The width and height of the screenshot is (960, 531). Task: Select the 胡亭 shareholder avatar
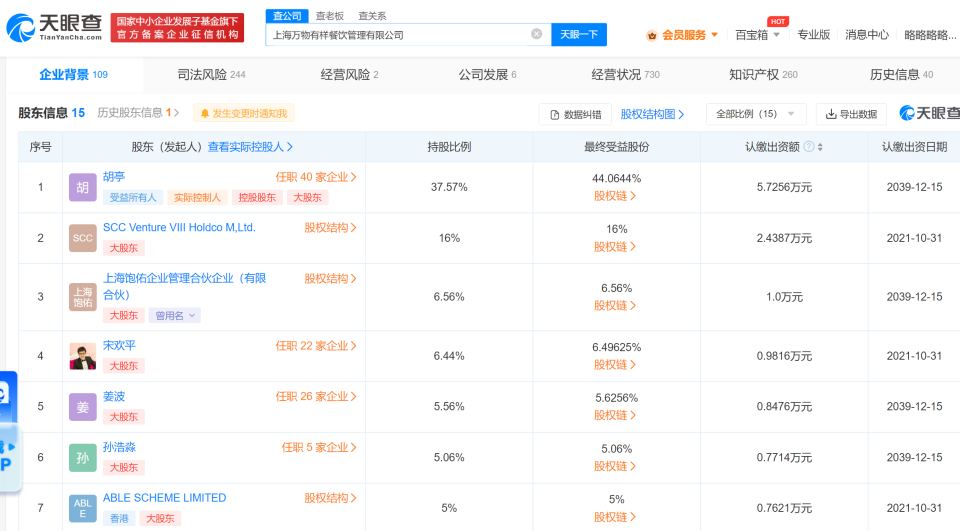(83, 187)
